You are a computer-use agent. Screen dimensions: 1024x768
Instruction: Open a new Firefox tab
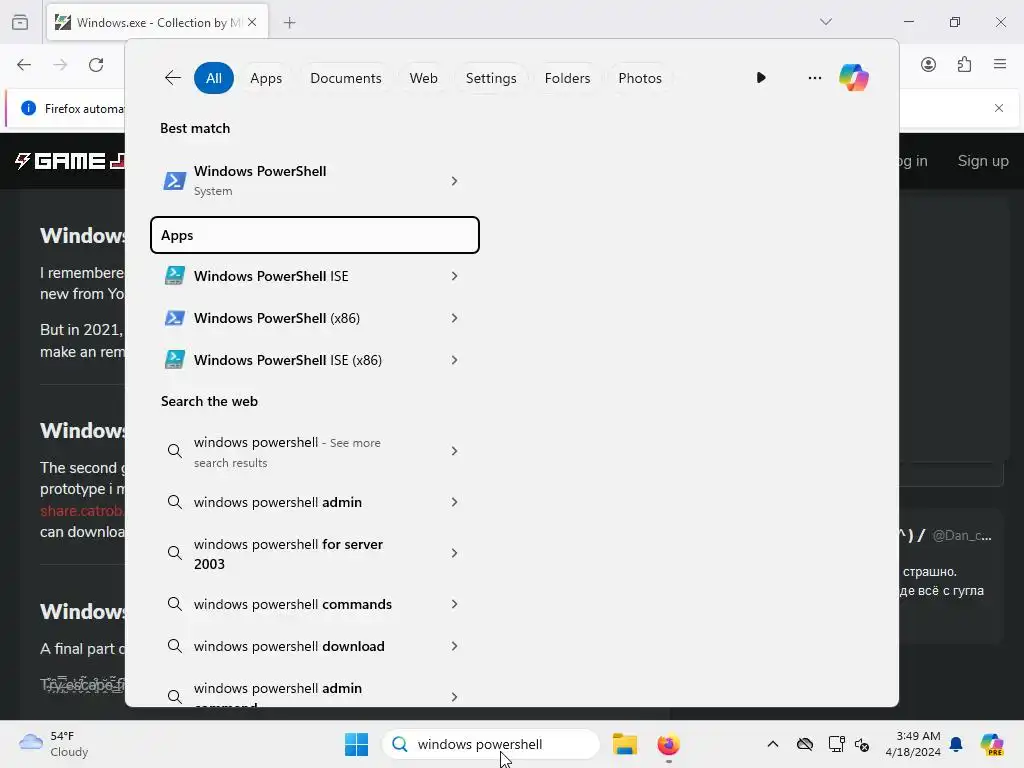tap(289, 23)
